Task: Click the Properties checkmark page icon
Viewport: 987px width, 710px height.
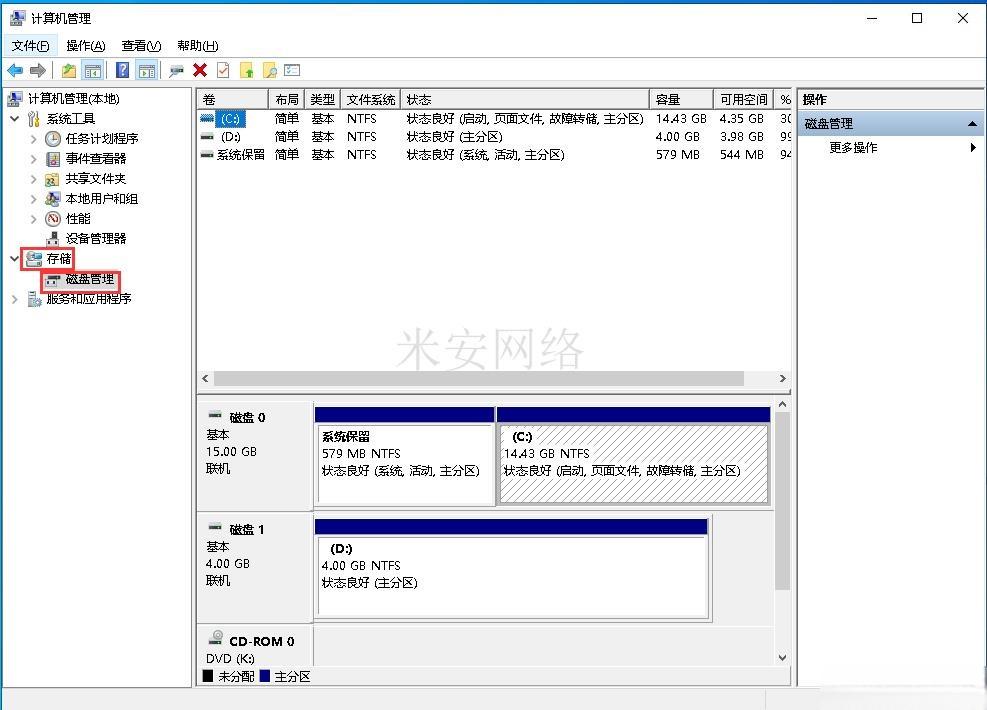Action: 223,70
